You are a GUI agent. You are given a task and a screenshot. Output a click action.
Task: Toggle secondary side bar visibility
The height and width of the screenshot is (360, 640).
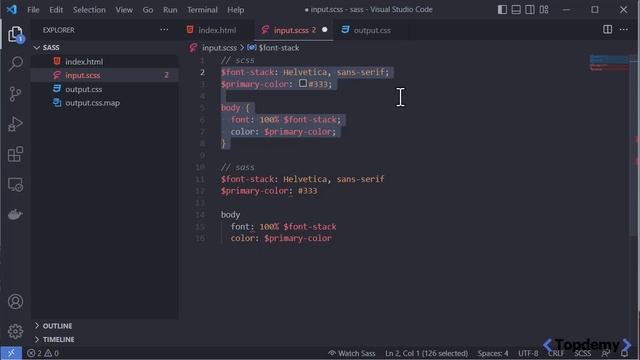(530, 9)
